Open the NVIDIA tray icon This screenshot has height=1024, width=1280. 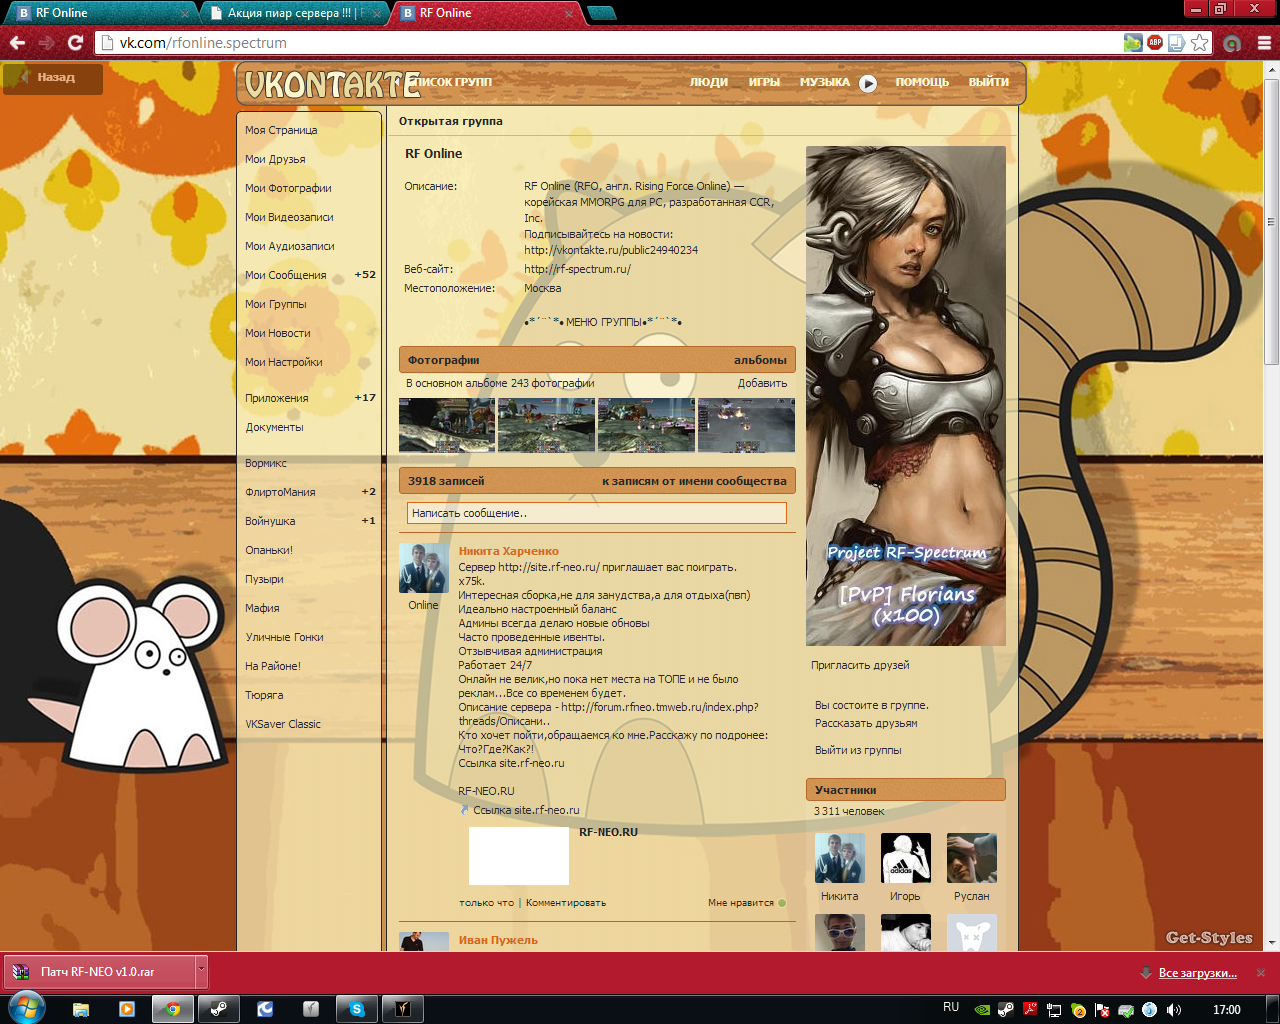coord(983,1010)
